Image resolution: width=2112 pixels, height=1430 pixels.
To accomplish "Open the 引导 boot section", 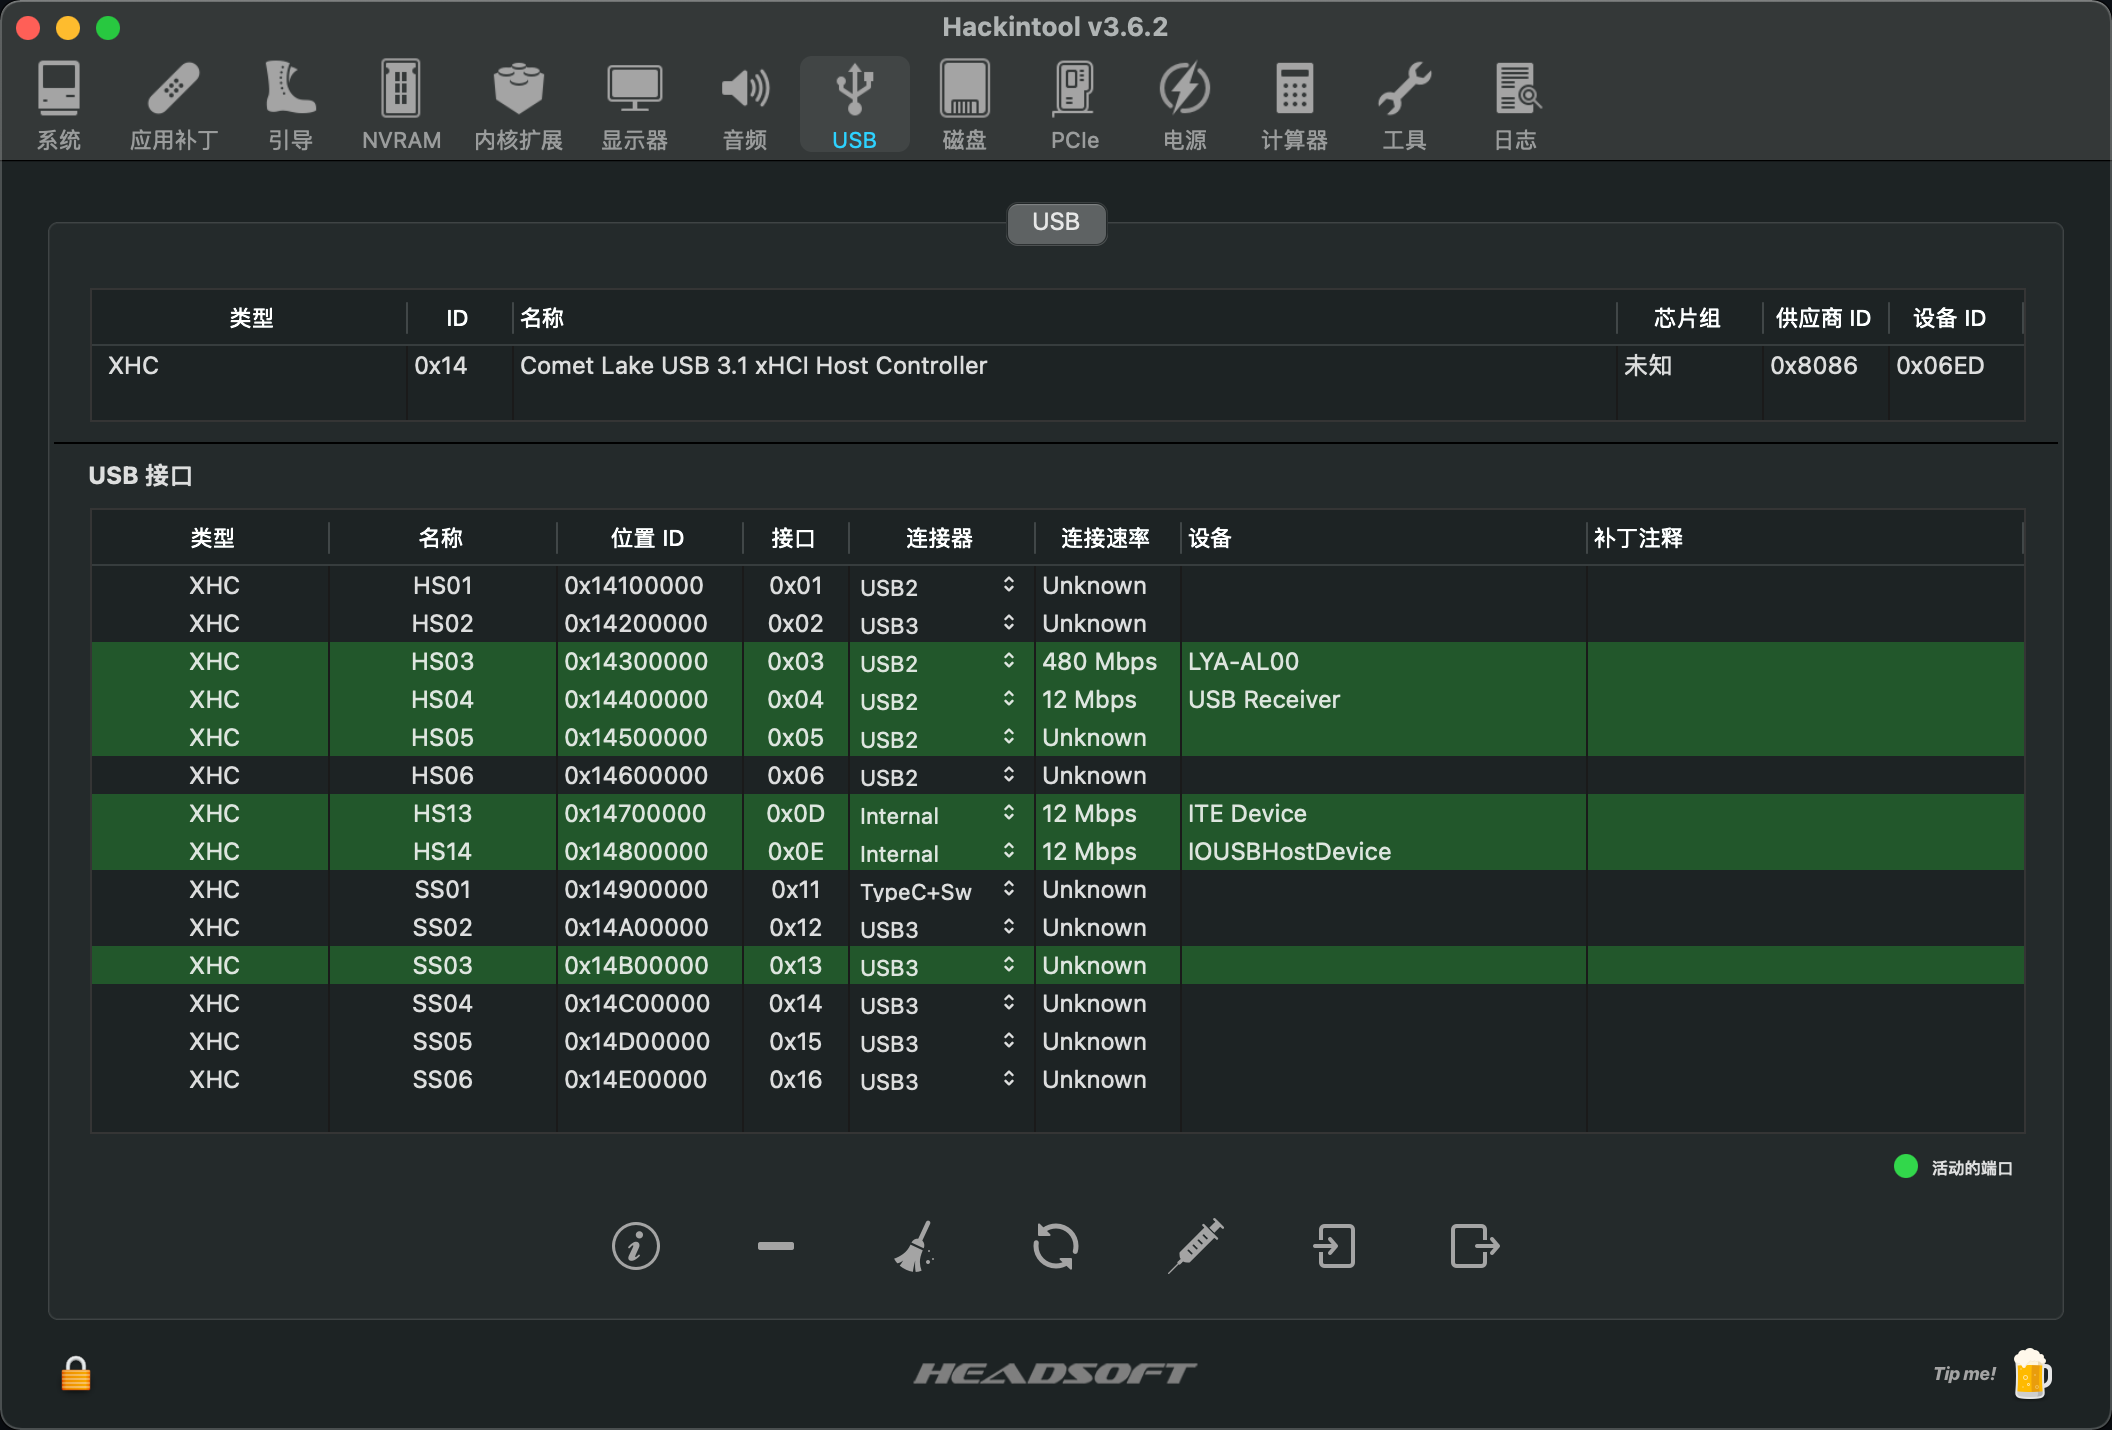I will click(290, 105).
